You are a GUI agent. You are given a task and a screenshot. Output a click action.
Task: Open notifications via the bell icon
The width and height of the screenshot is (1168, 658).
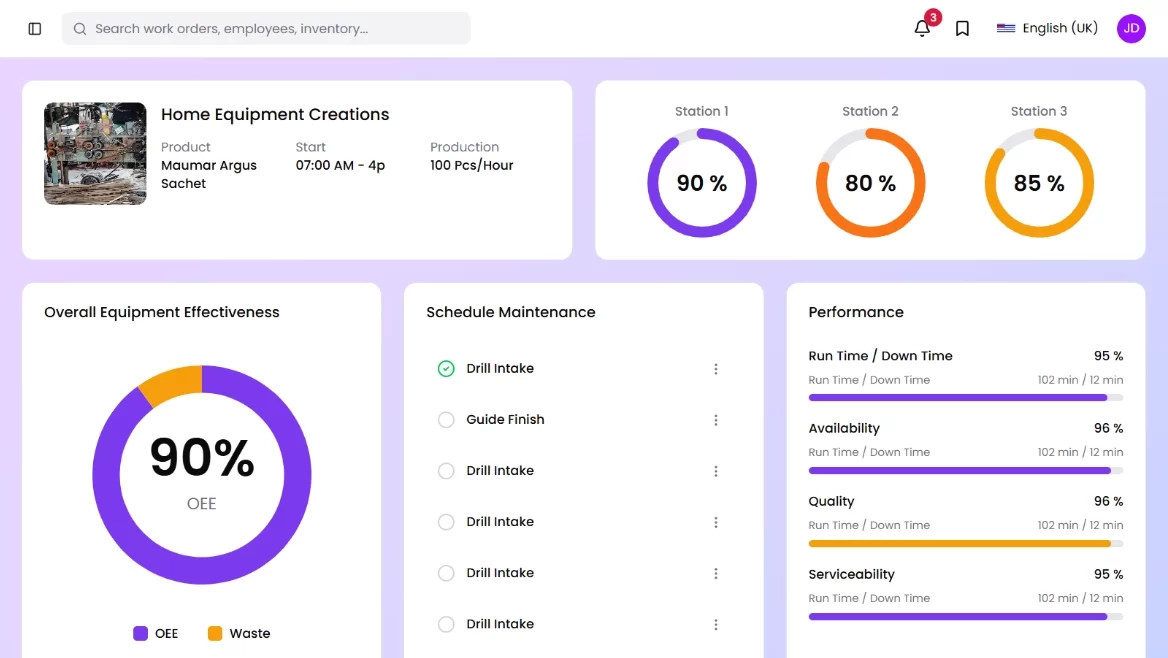pyautogui.click(x=921, y=29)
